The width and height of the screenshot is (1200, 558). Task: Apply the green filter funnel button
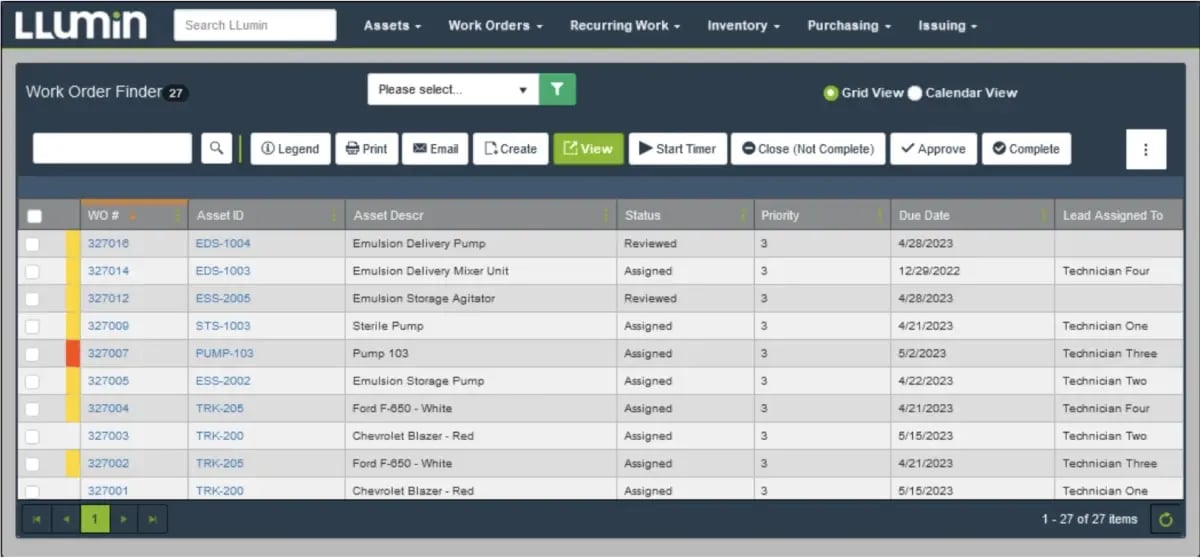coord(557,89)
